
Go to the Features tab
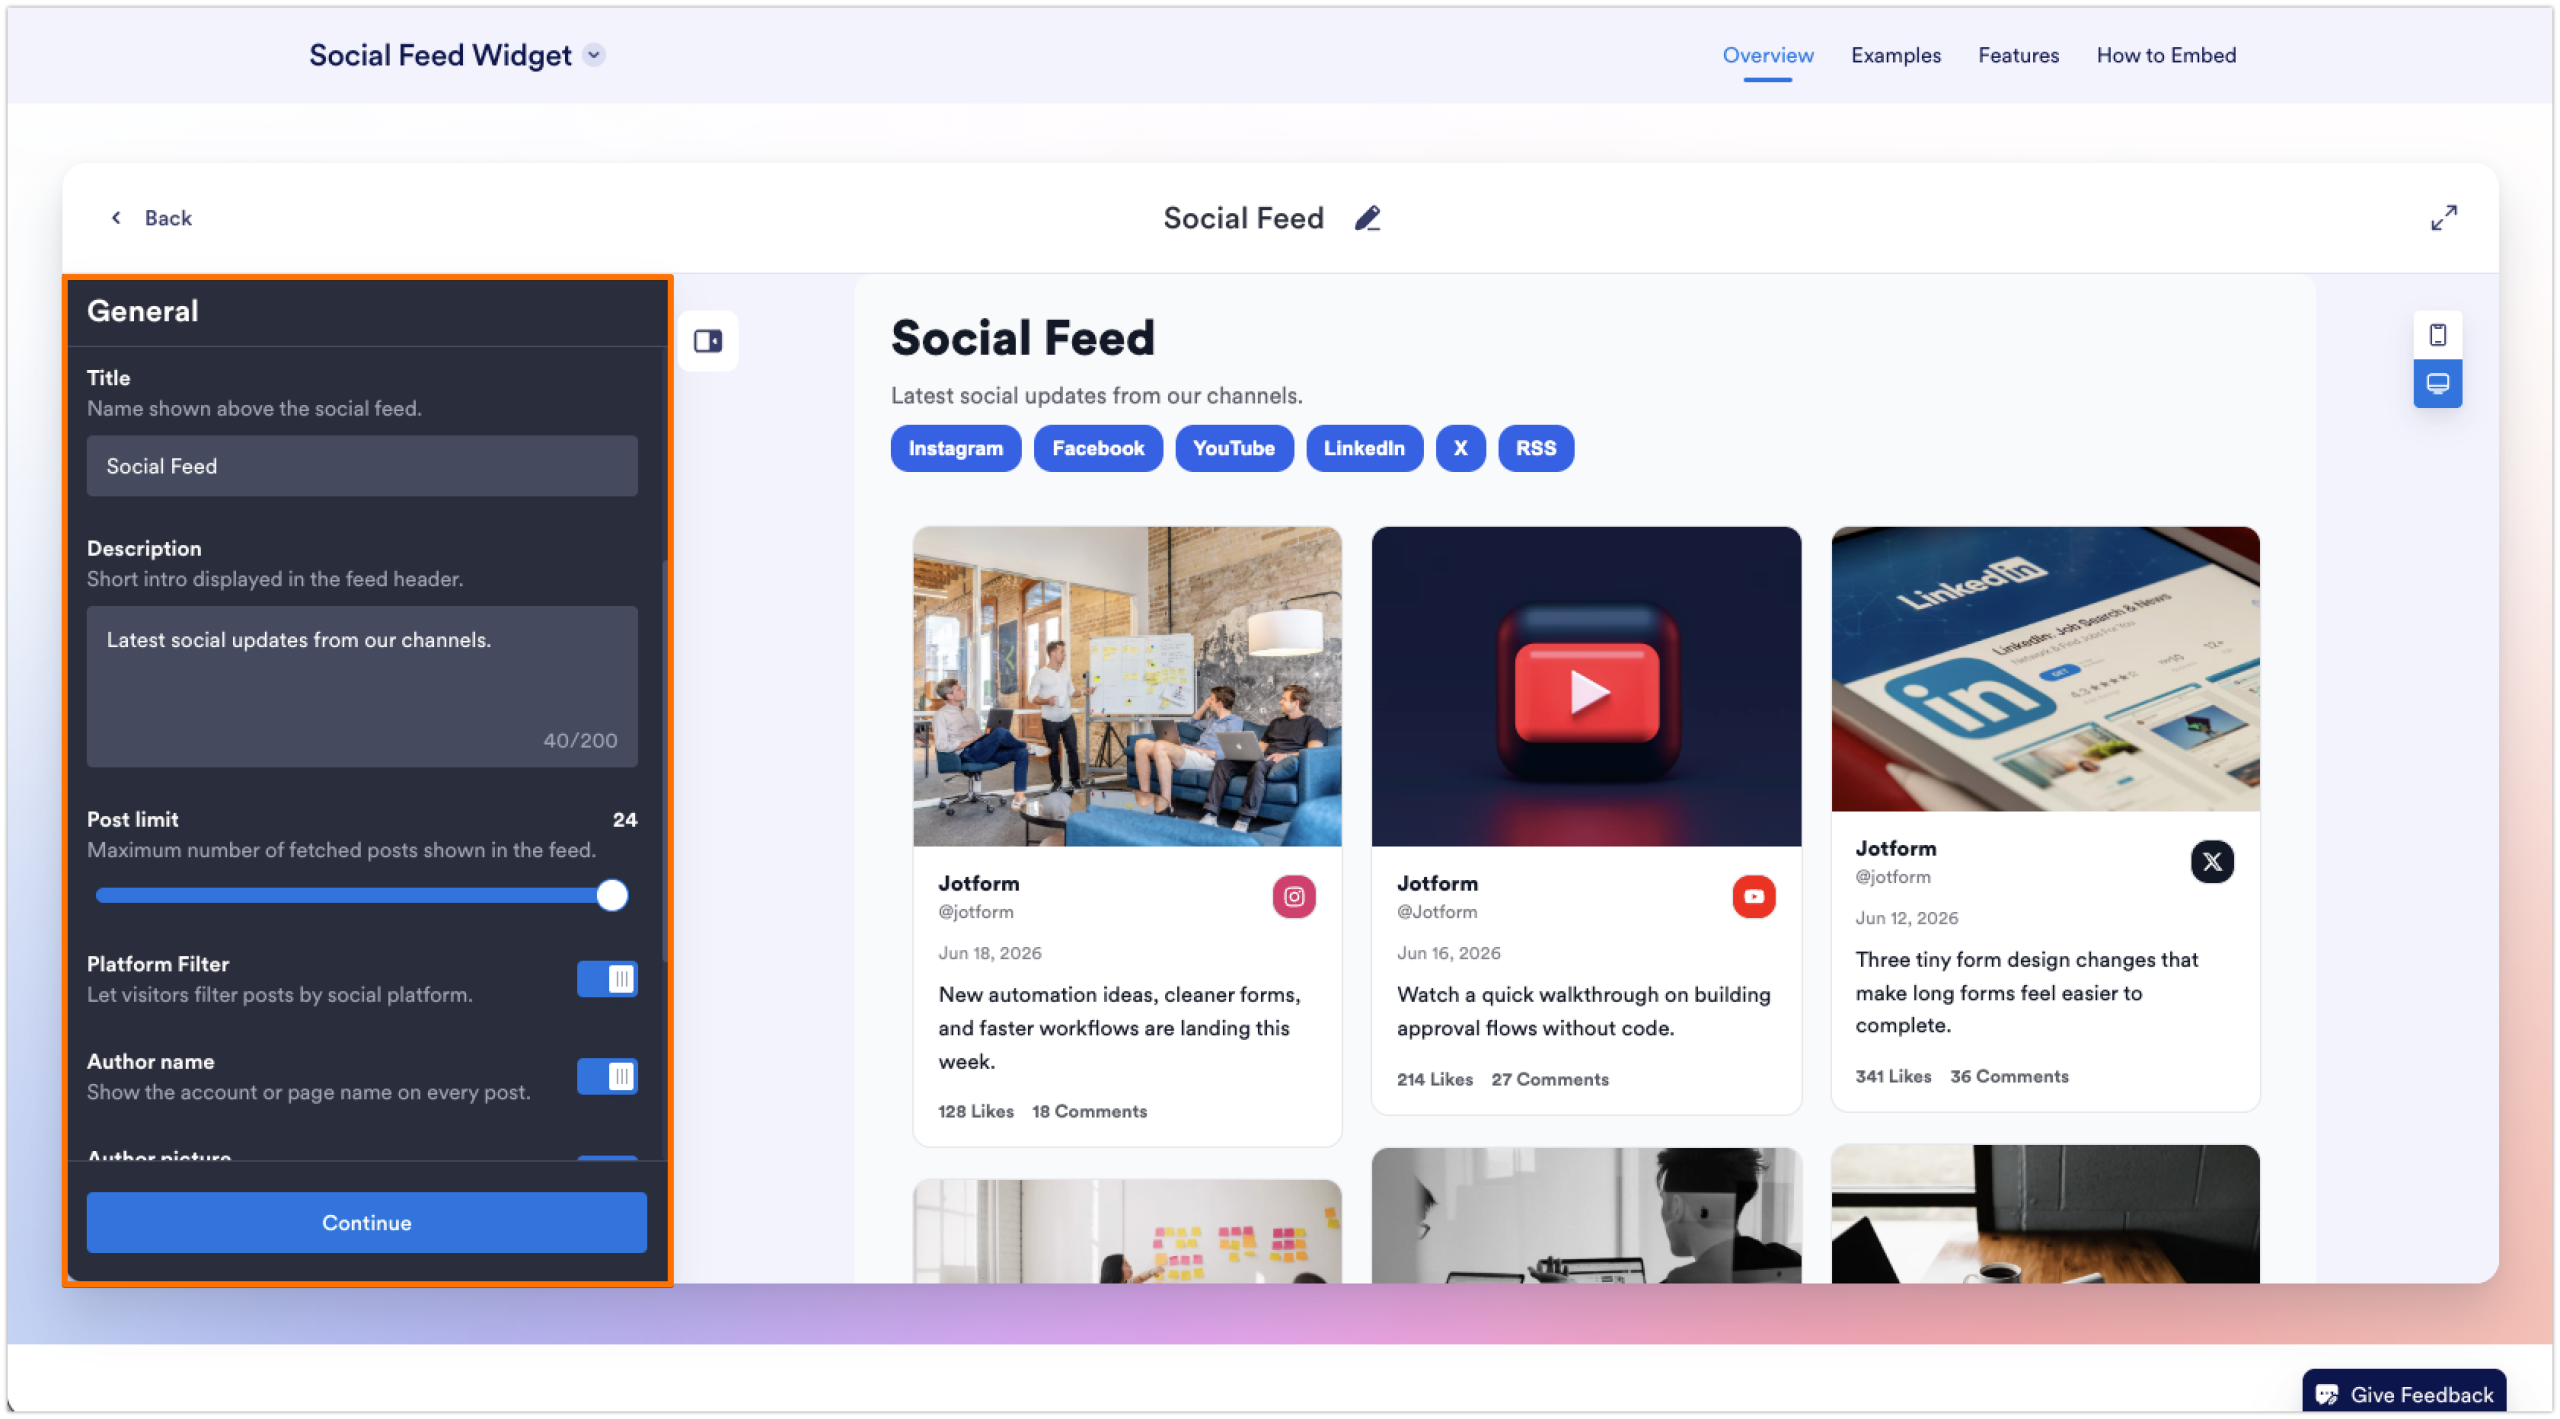tap(2018, 55)
